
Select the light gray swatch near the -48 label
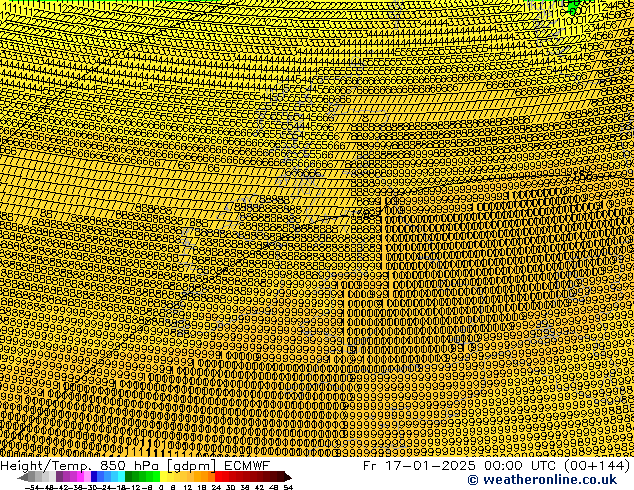(x=45, y=477)
